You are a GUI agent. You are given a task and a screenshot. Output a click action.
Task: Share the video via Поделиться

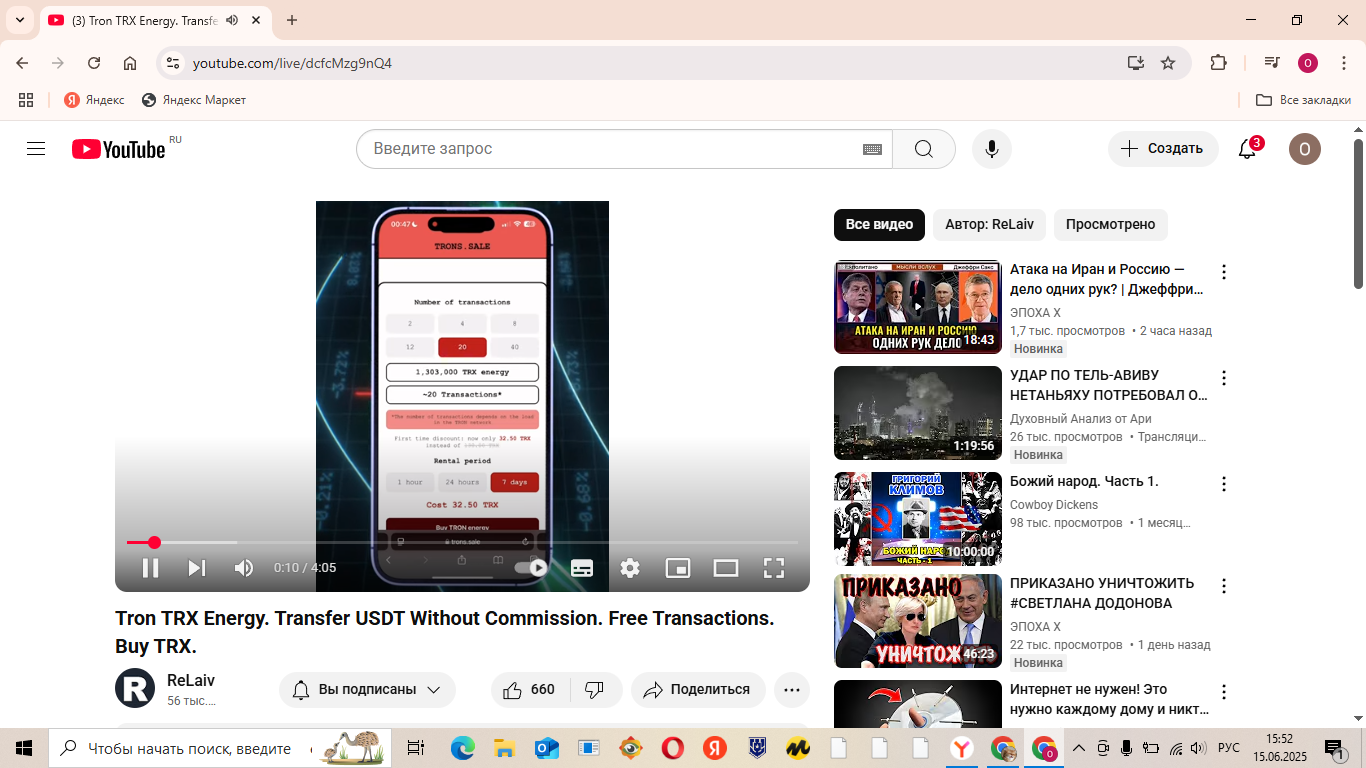[697, 690]
